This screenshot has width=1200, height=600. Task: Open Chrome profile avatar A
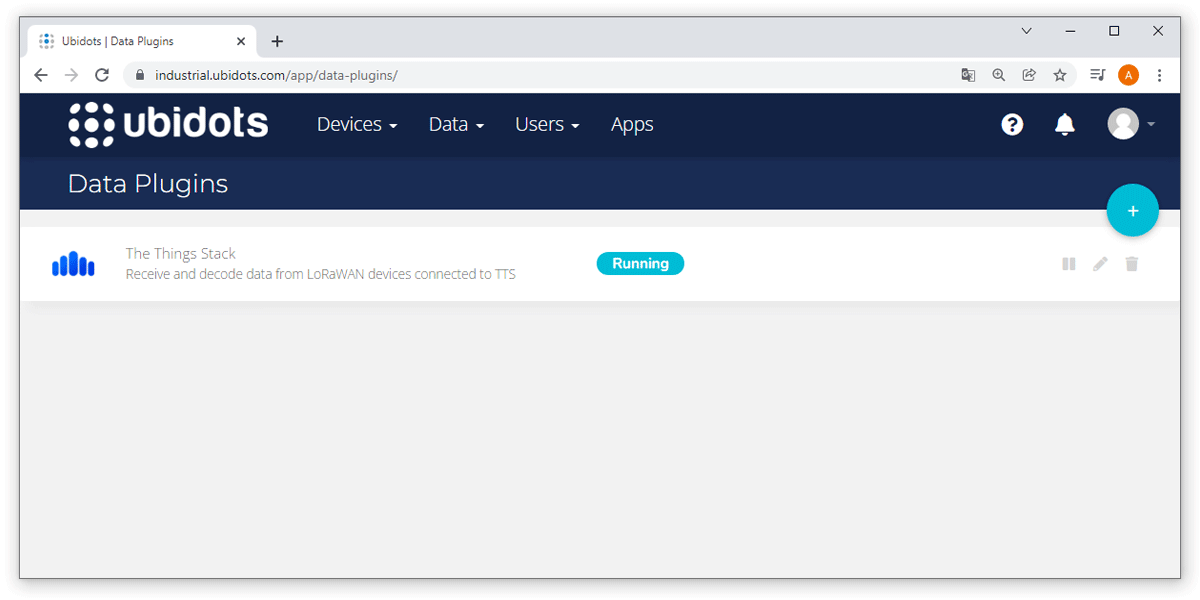pyautogui.click(x=1128, y=75)
